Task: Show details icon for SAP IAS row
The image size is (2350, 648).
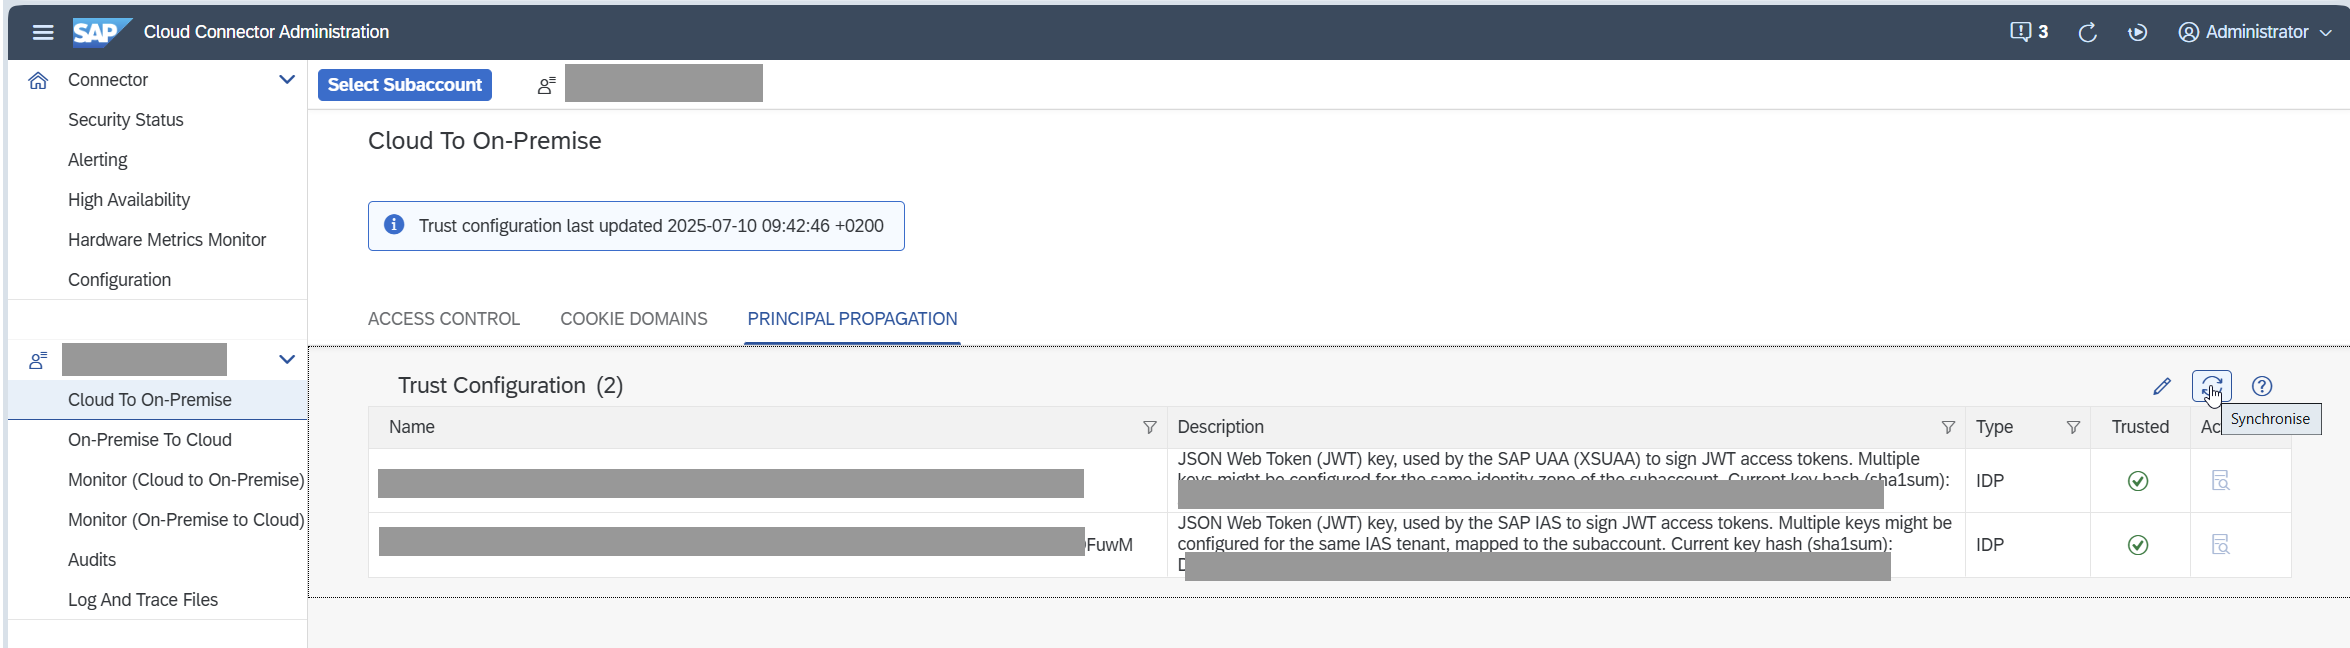Action: 2220,545
